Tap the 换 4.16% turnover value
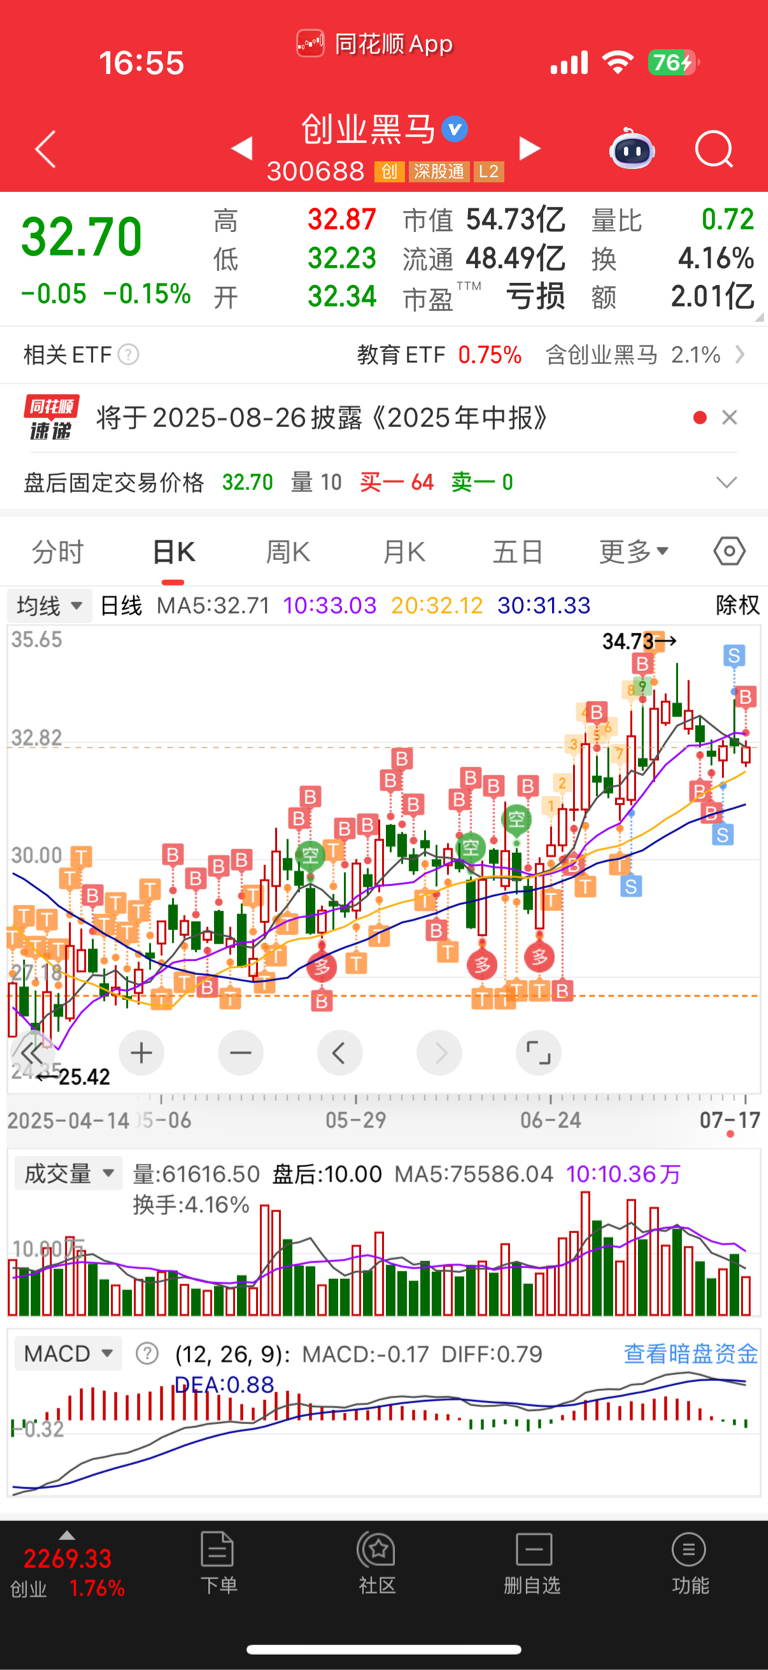768x1670 pixels. tap(672, 259)
